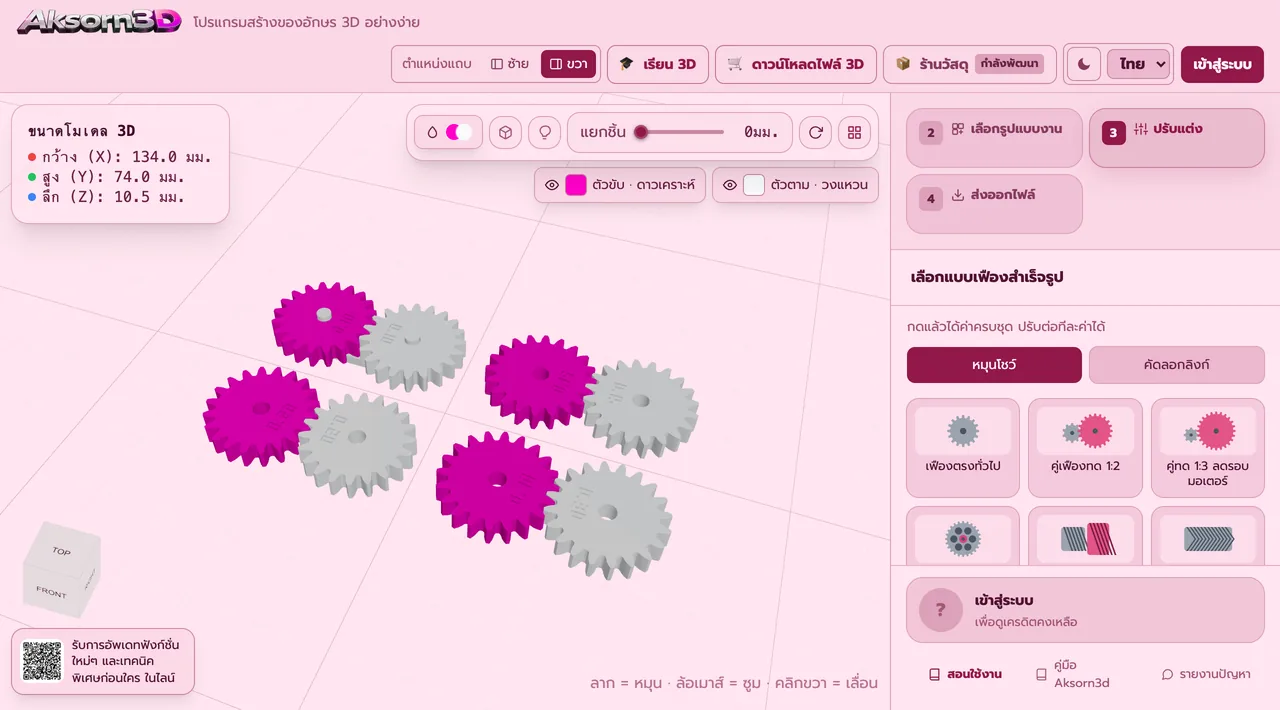Click the แยกชิ้น slider handle

[x=640, y=132]
